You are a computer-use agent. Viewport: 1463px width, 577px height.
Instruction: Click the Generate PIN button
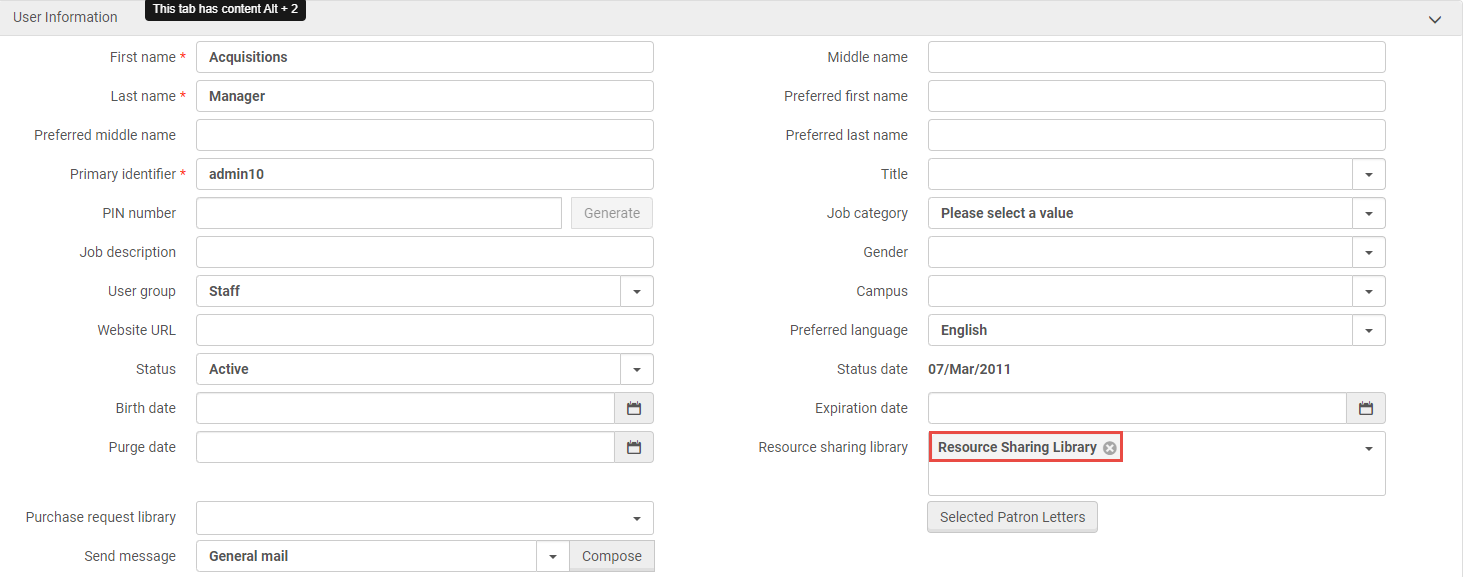click(612, 213)
